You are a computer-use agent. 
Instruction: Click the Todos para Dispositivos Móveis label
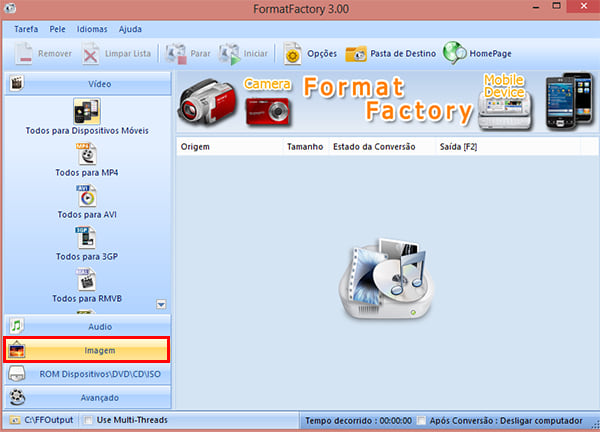(x=87, y=131)
